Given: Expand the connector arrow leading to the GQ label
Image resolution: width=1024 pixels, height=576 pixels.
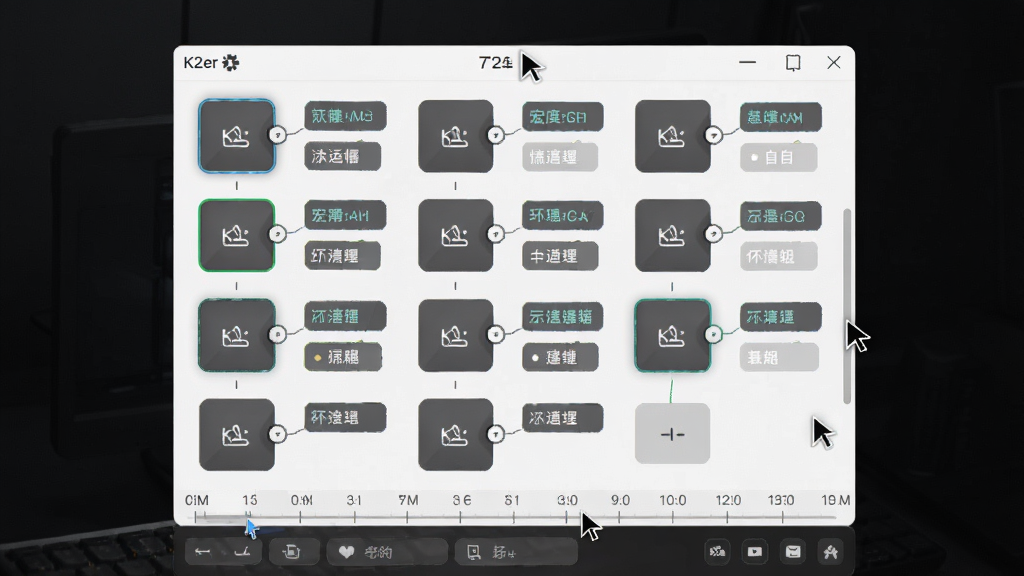Looking at the screenshot, I should 713,233.
